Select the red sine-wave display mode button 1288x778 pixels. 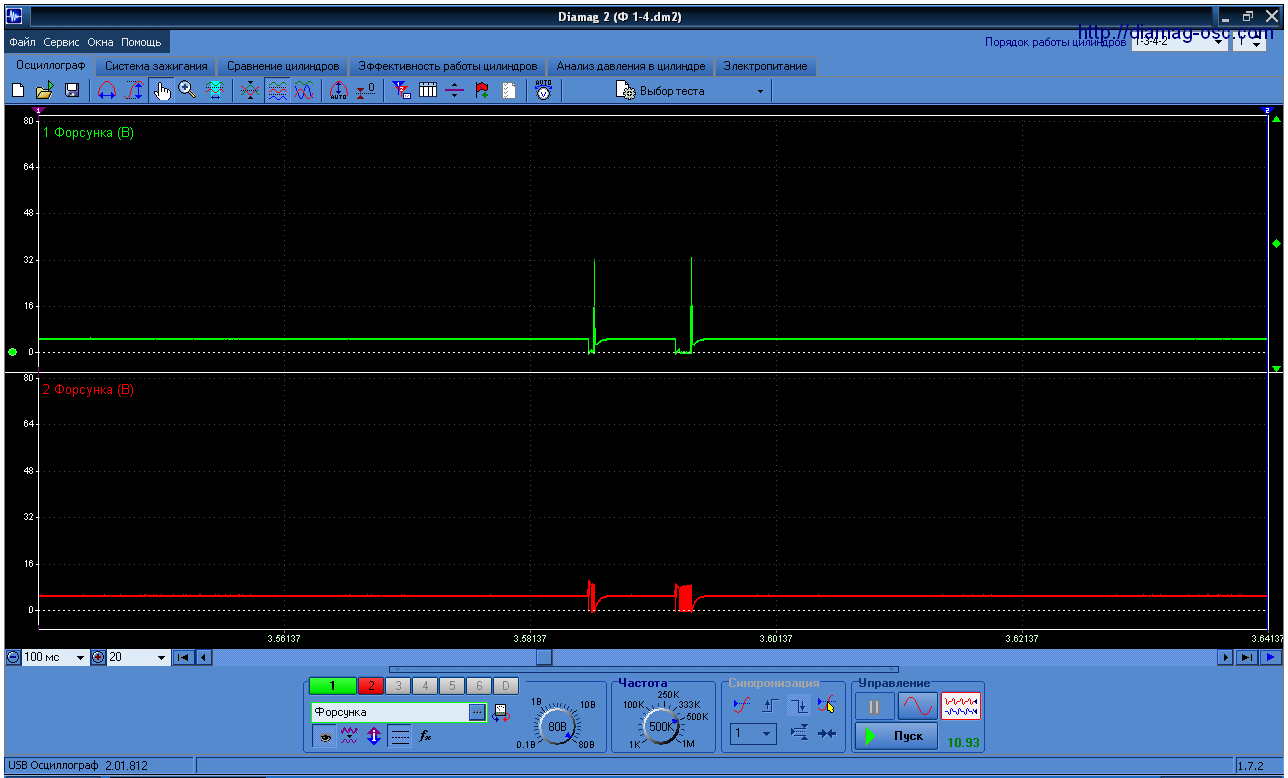tap(917, 707)
